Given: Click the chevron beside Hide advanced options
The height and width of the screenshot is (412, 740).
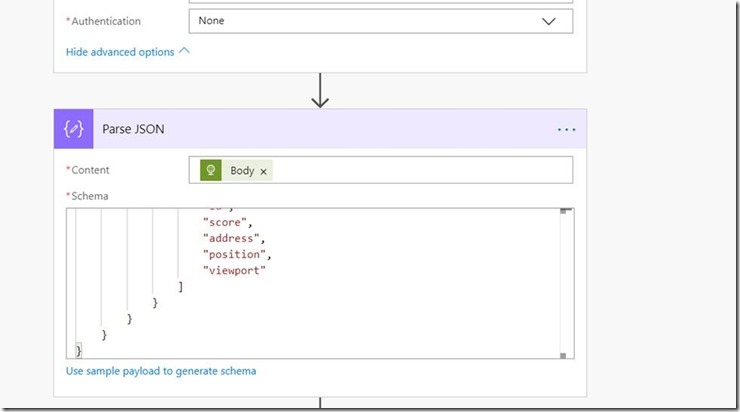Looking at the screenshot, I should [x=184, y=51].
